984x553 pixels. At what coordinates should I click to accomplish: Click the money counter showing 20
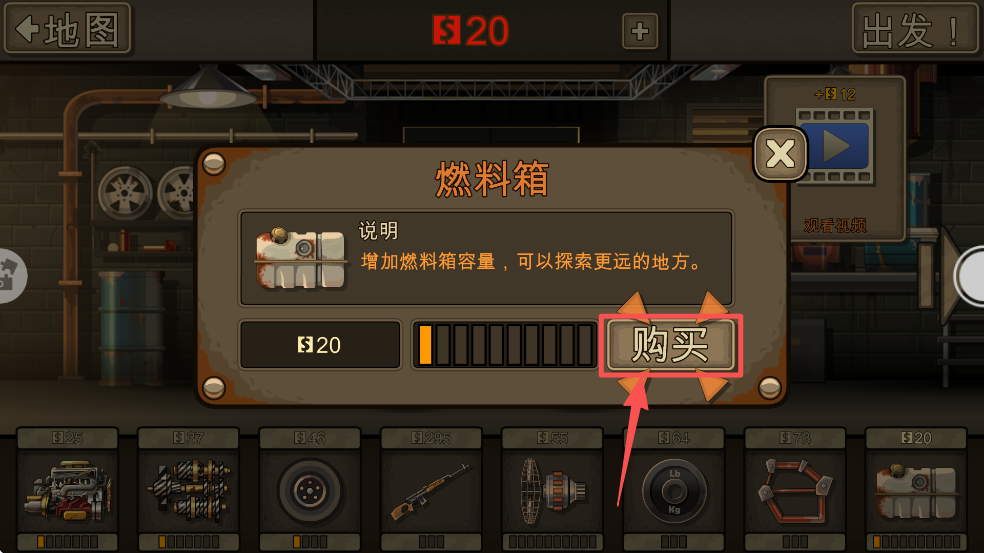[471, 31]
